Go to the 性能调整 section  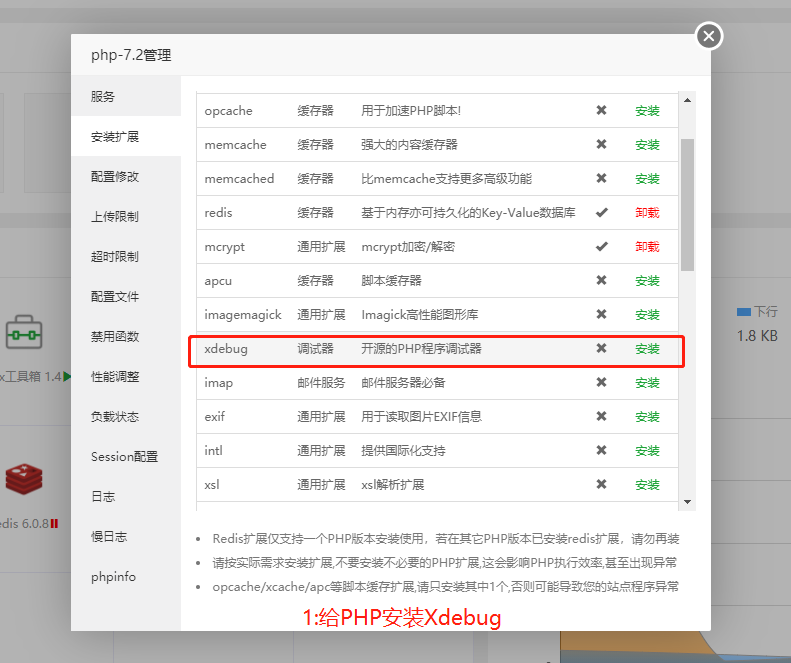click(x=126, y=376)
